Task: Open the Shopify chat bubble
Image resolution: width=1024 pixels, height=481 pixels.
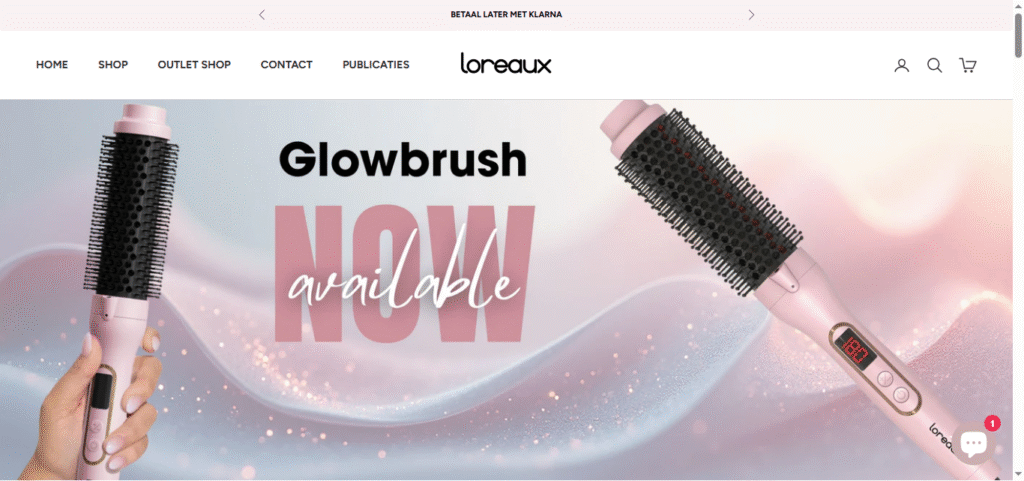Action: tap(973, 444)
